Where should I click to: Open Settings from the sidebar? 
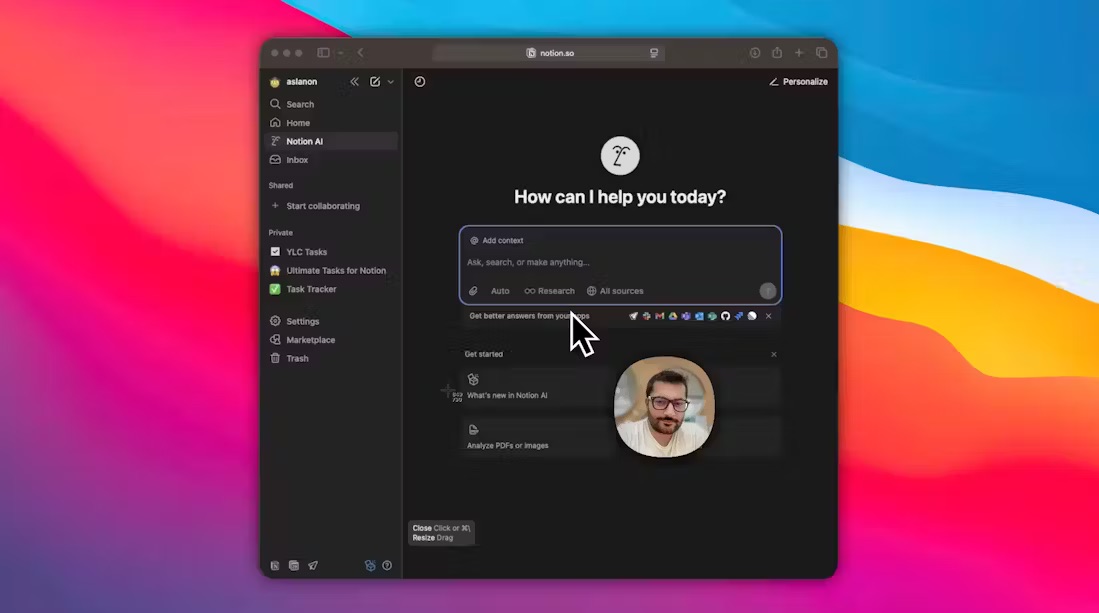tap(296, 321)
